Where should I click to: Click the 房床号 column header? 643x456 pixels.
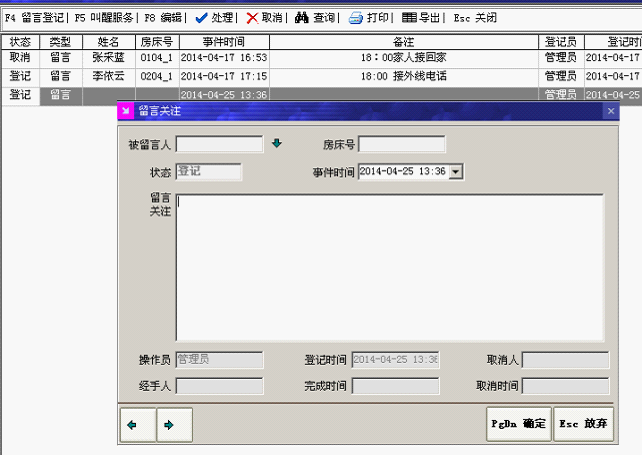[x=157, y=42]
